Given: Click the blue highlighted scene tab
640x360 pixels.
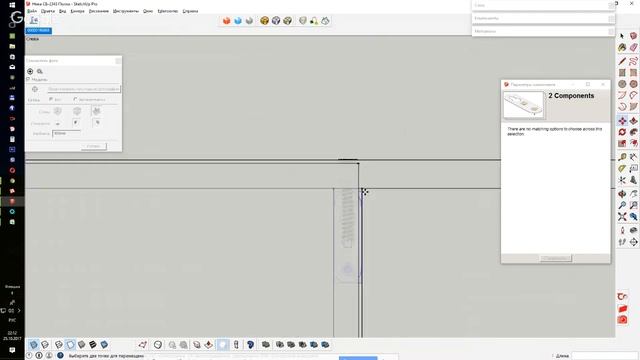Looking at the screenshot, I should coord(38,31).
